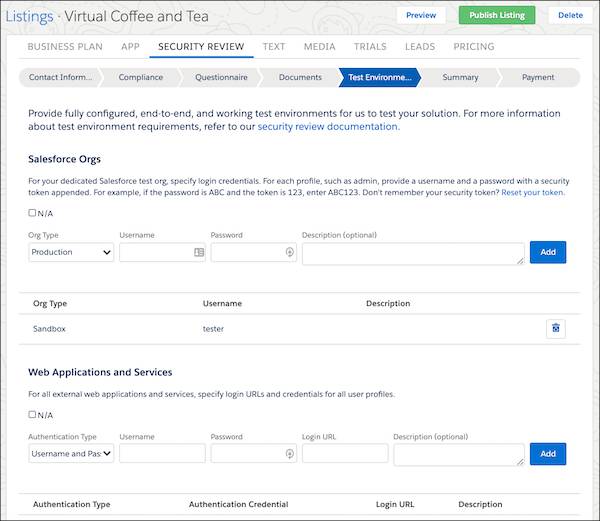Viewport: 600px width, 521px height.
Task: Click the Web Applications password key icon
Action: click(x=289, y=453)
